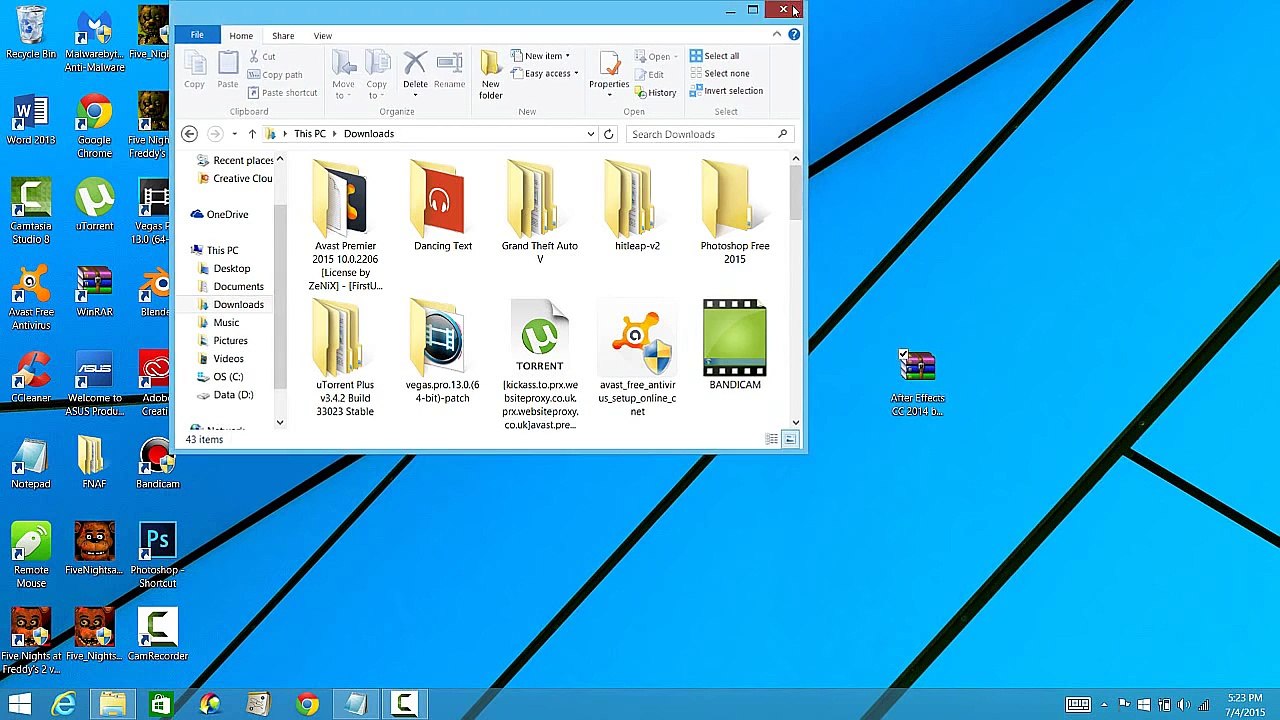Click Select all in the ribbon

tap(714, 56)
